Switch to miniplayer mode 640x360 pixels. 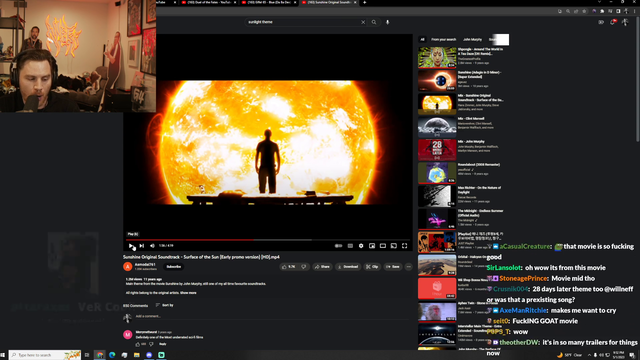click(372, 246)
